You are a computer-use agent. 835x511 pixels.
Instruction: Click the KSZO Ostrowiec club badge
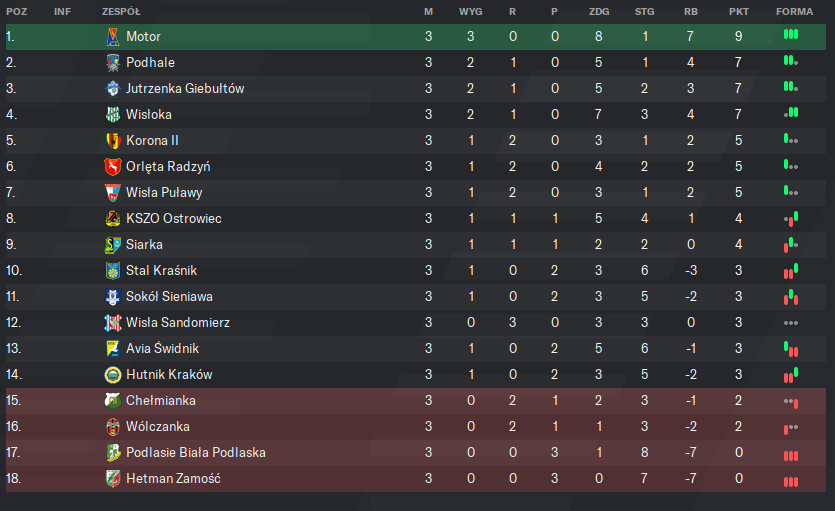pos(113,219)
